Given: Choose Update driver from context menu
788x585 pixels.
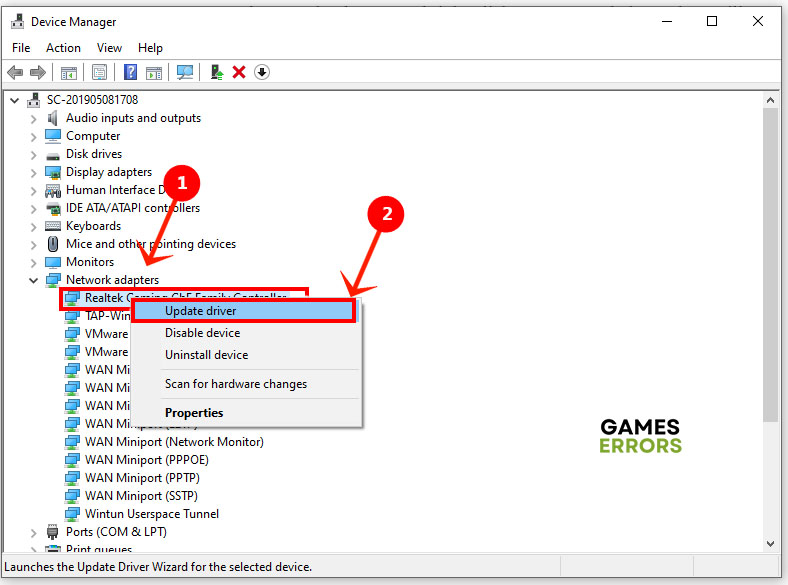Looking at the screenshot, I should [x=245, y=311].
